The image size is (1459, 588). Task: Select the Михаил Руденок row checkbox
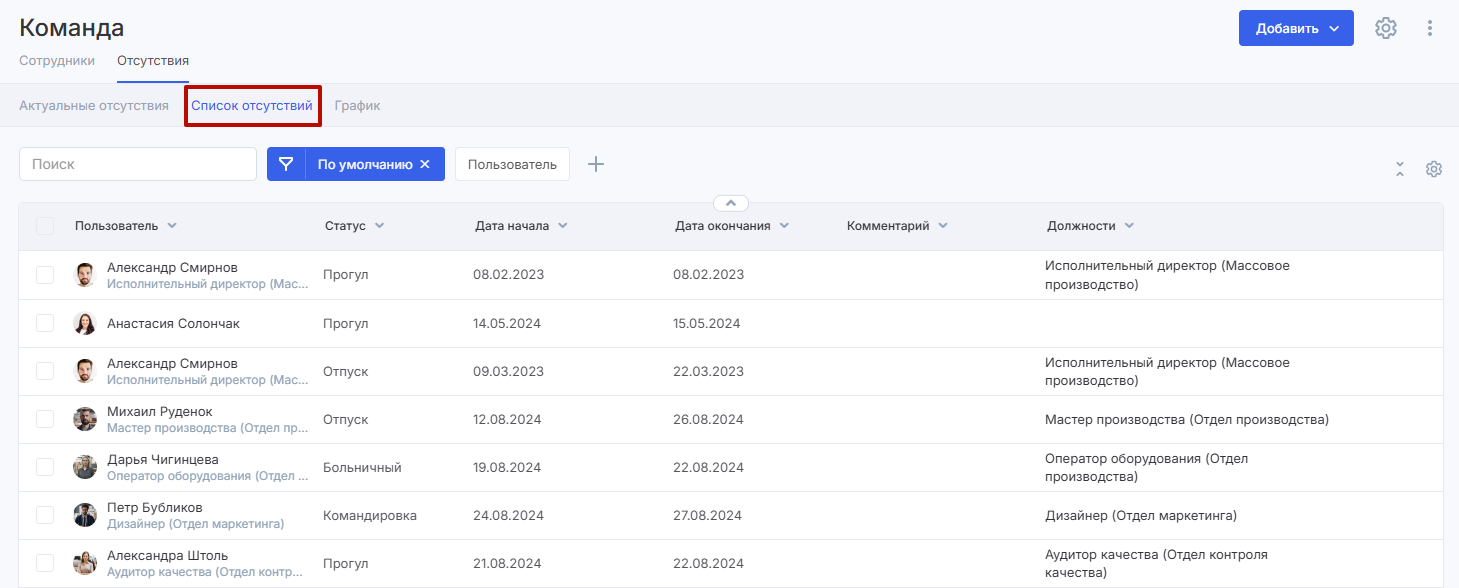[x=45, y=419]
